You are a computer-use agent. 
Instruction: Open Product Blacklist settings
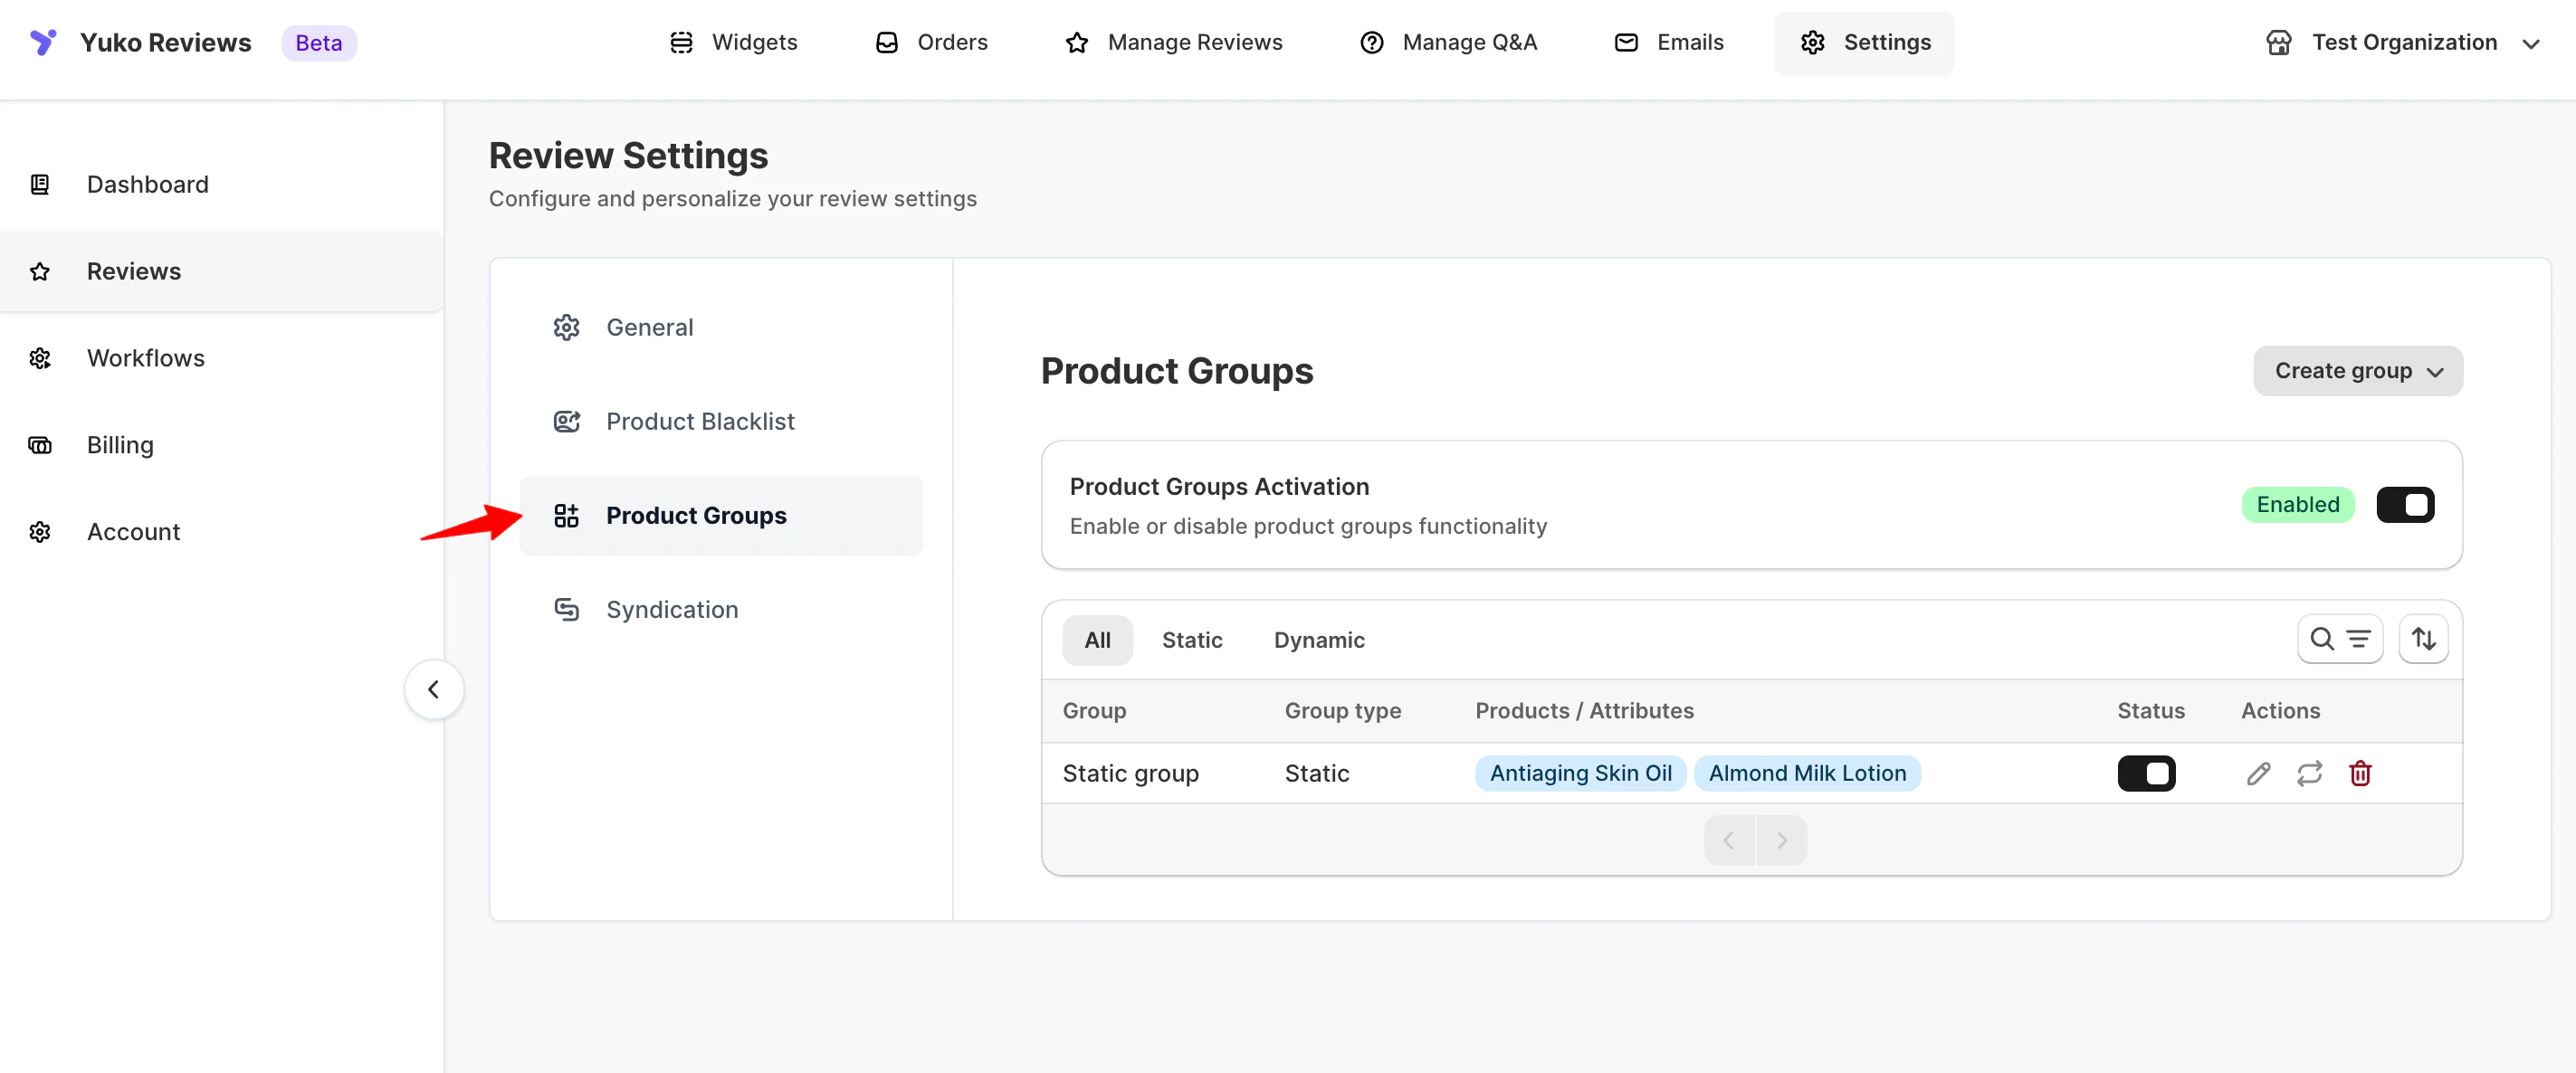(721, 421)
